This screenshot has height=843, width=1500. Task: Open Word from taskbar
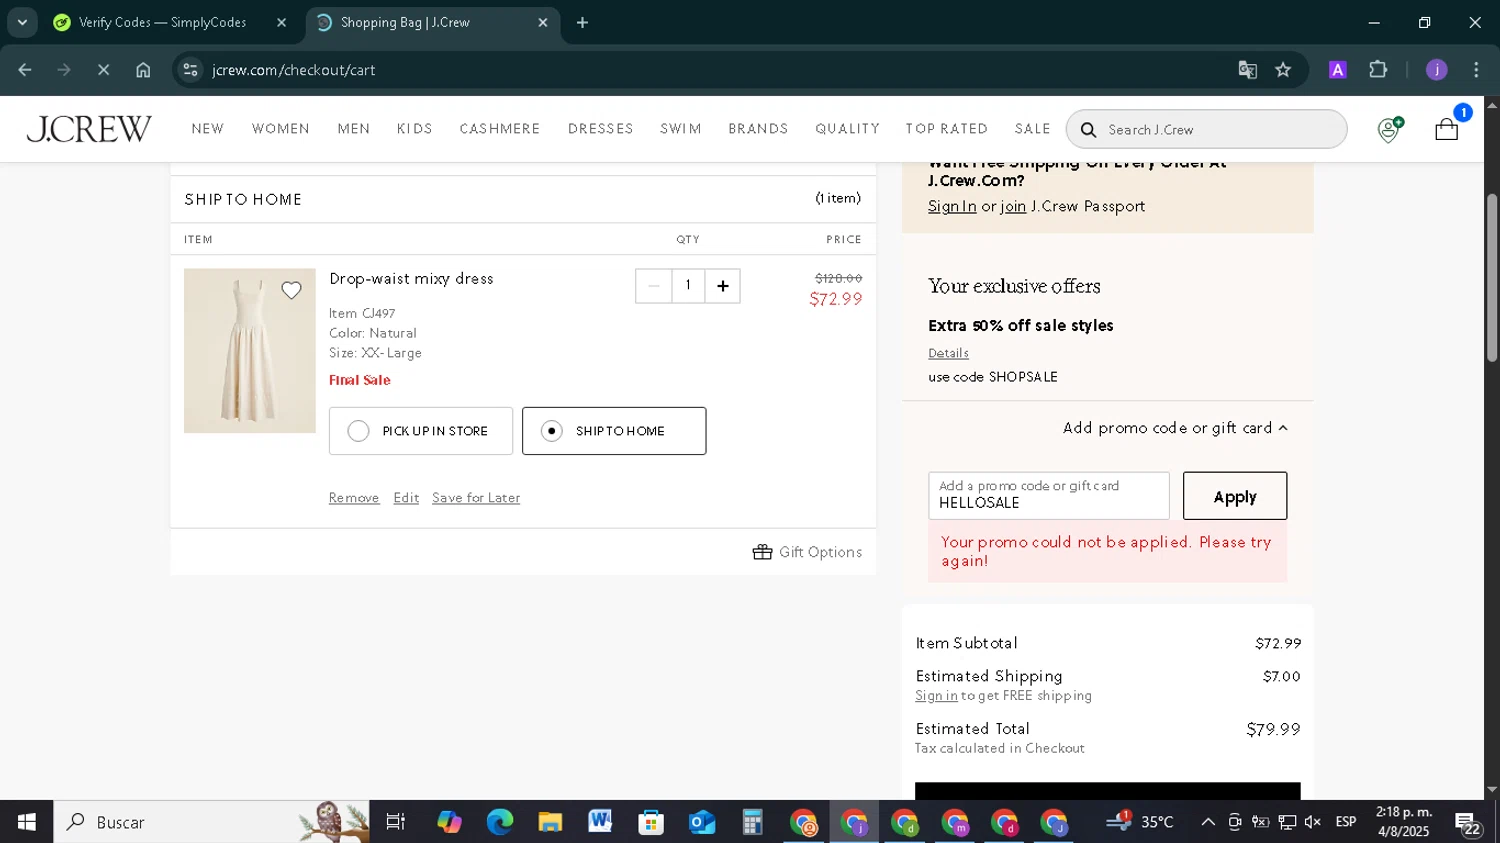click(x=600, y=822)
